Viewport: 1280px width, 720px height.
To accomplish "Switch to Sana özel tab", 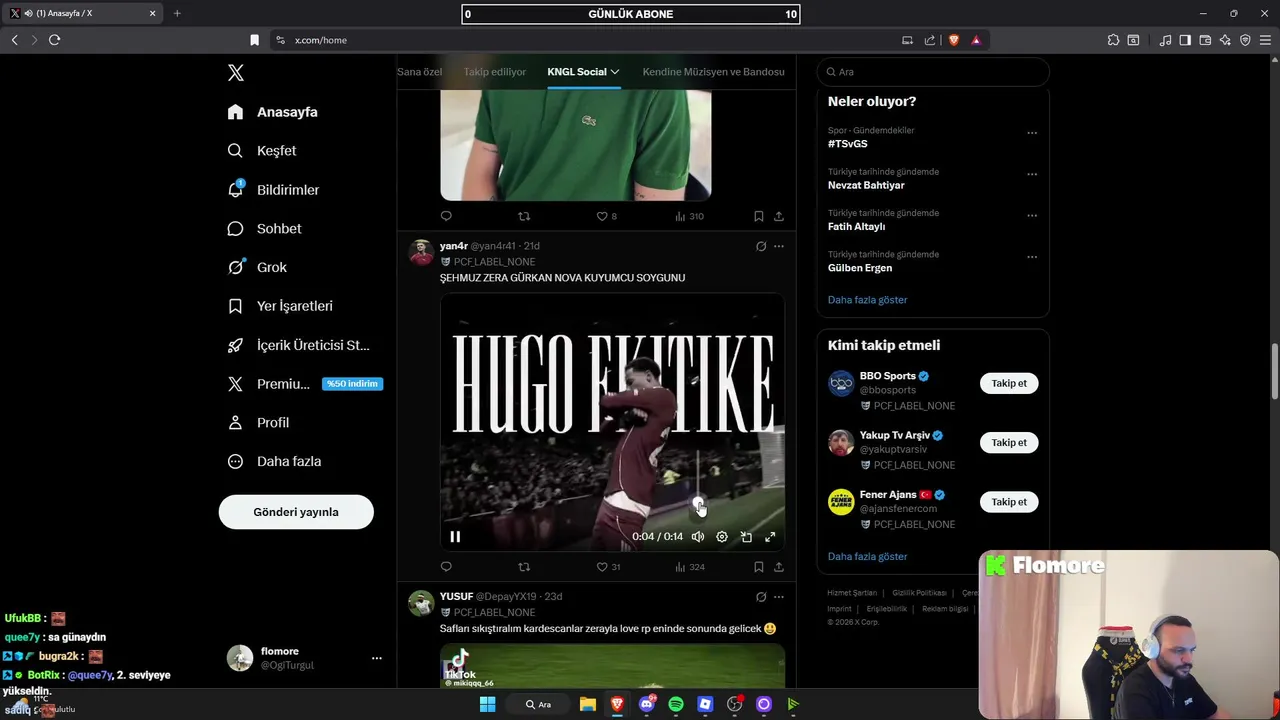I will 419,72.
